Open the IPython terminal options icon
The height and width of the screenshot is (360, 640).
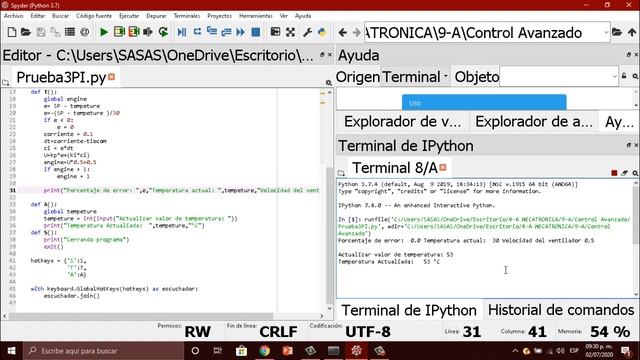[635, 173]
